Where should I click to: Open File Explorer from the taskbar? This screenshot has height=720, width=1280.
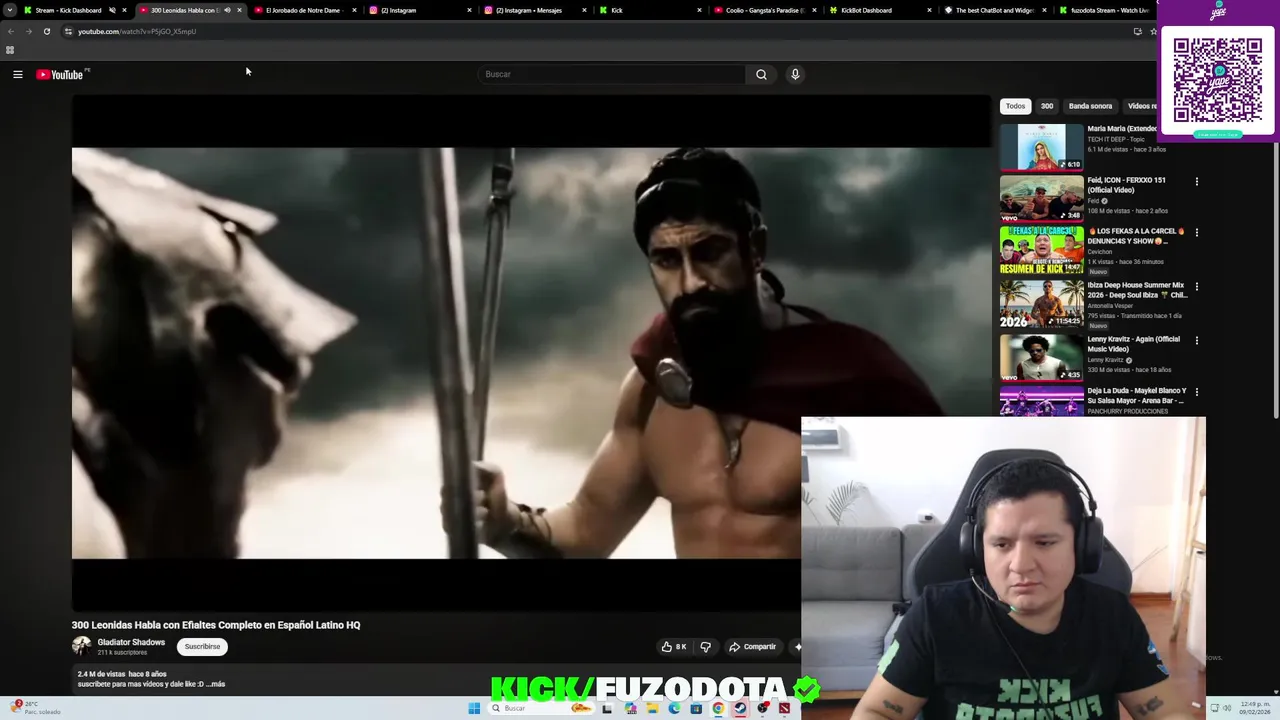point(652,708)
